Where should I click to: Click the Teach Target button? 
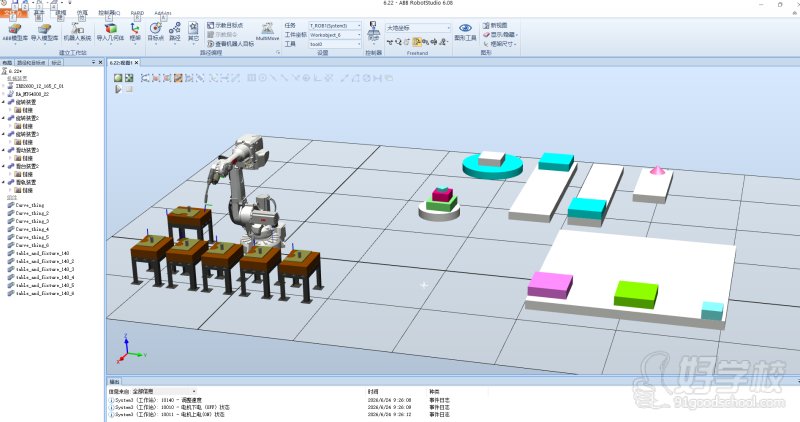(225, 25)
